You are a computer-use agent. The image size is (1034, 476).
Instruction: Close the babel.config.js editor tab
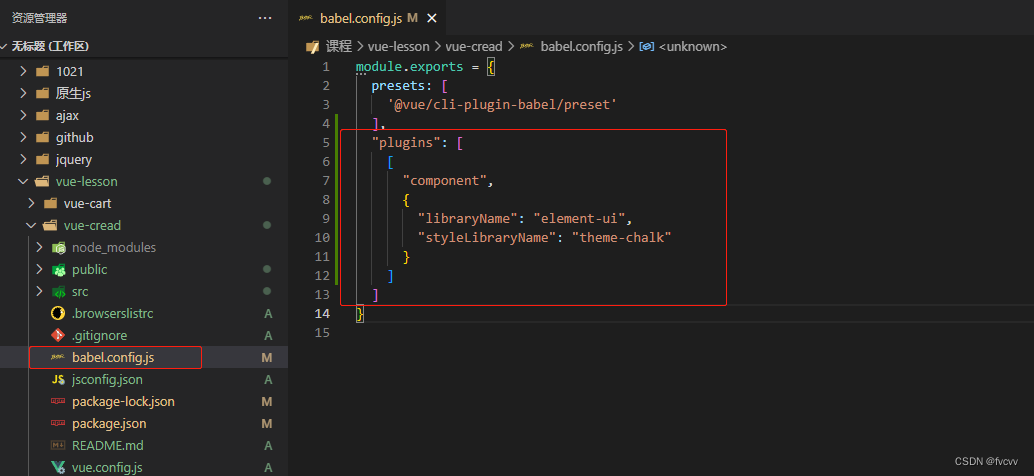[x=432, y=18]
